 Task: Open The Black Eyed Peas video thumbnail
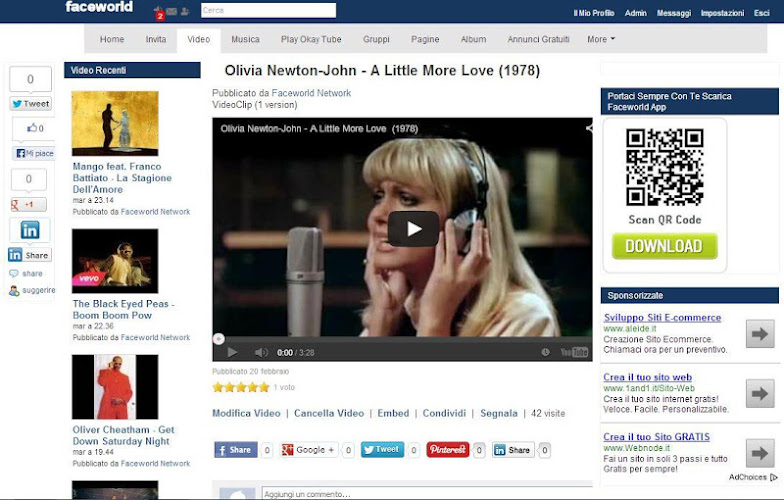coord(115,261)
